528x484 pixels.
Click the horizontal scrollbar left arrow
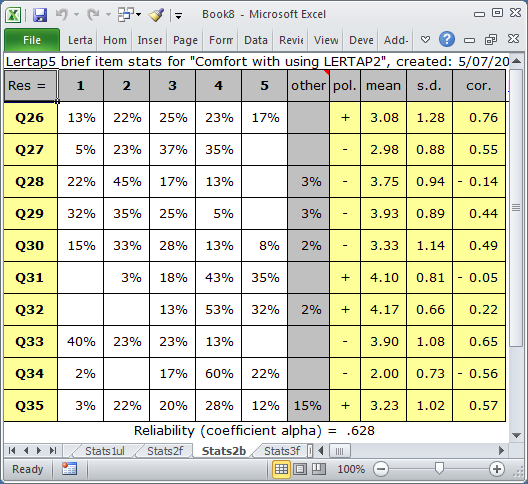321,451
